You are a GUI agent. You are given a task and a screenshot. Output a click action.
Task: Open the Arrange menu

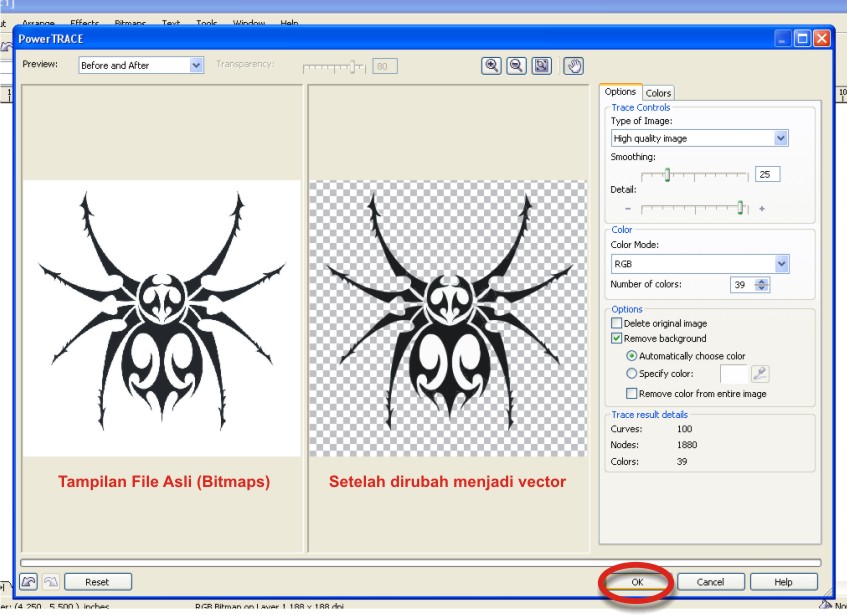pos(38,23)
